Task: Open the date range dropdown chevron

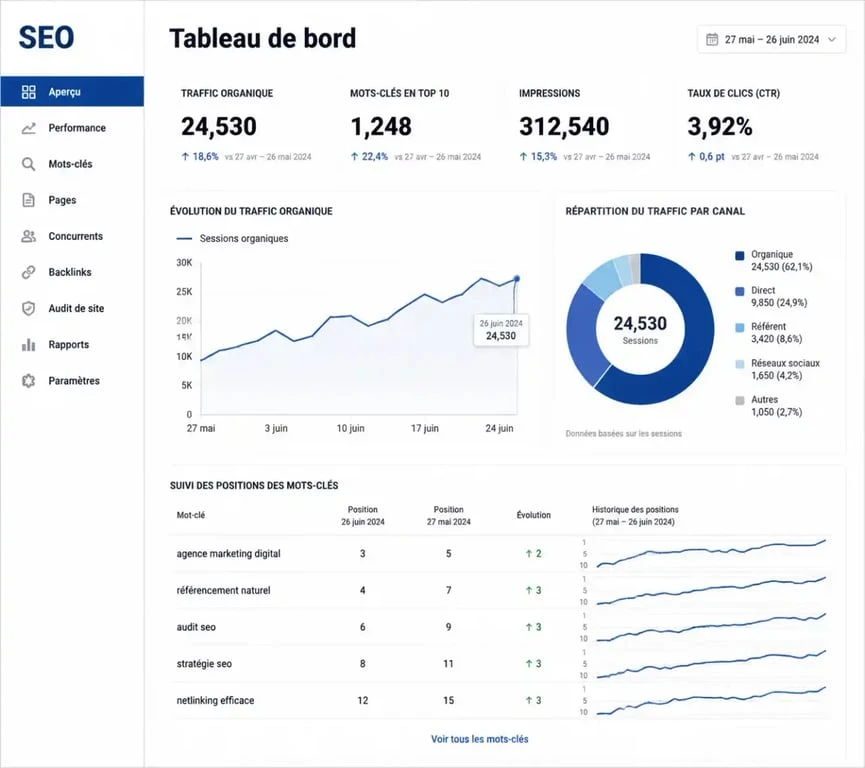Action: click(832, 39)
